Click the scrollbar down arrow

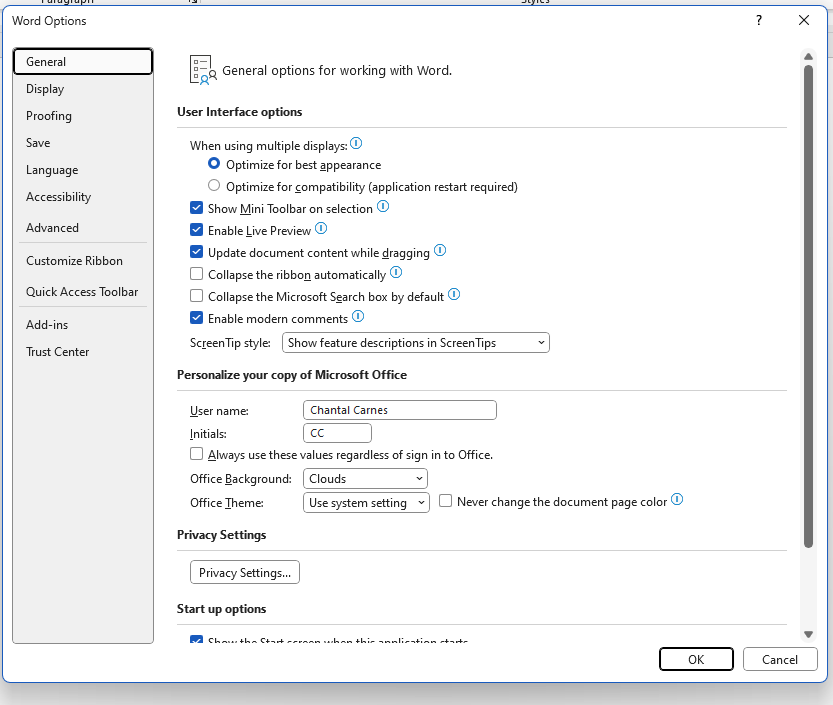809,634
